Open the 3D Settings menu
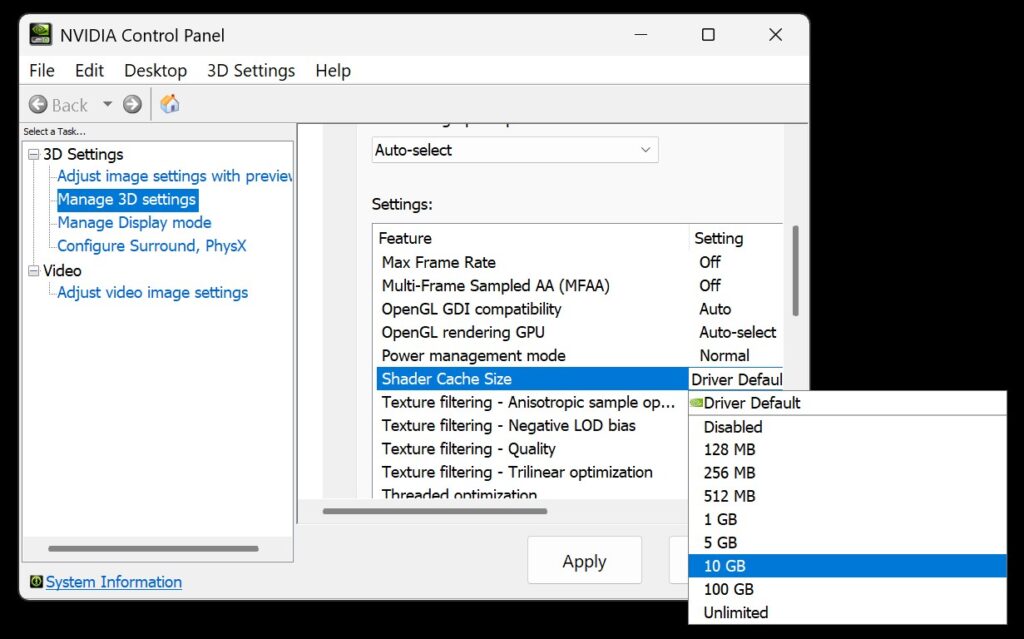 pos(251,70)
